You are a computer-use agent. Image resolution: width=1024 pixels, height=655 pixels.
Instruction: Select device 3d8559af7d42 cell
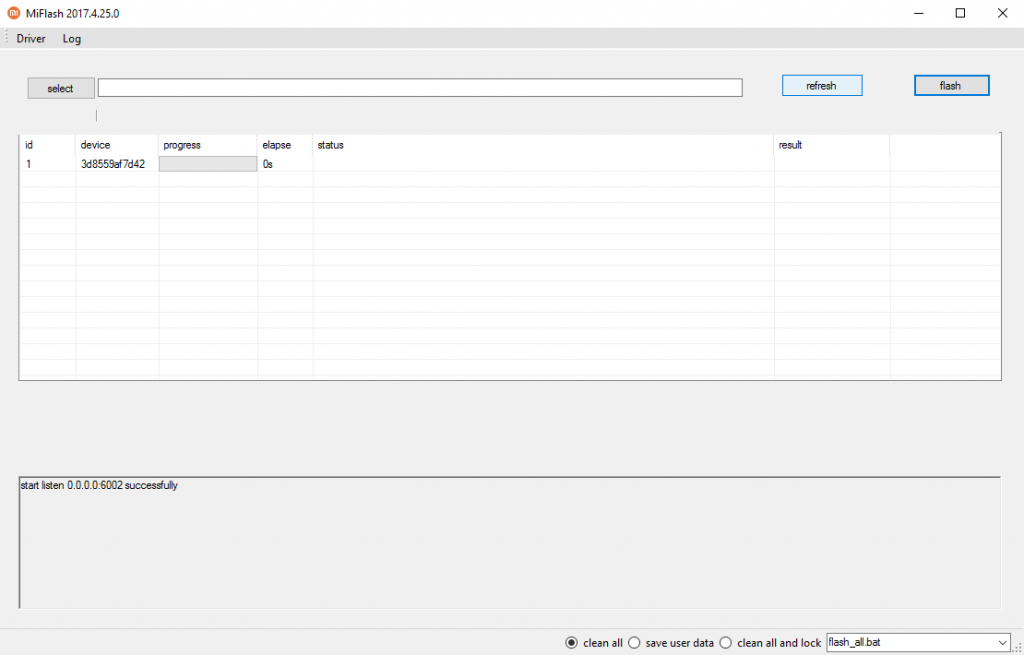click(x=113, y=165)
